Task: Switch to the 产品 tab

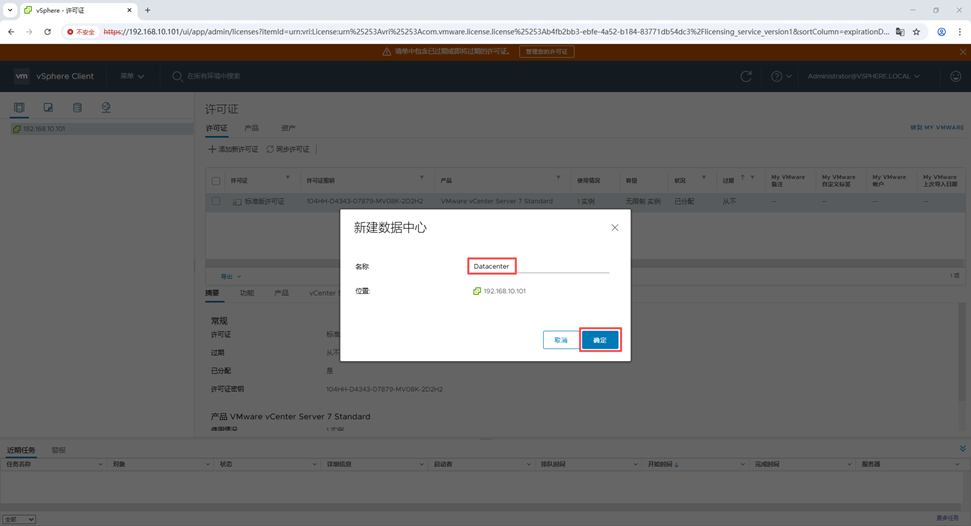Action: pyautogui.click(x=252, y=128)
